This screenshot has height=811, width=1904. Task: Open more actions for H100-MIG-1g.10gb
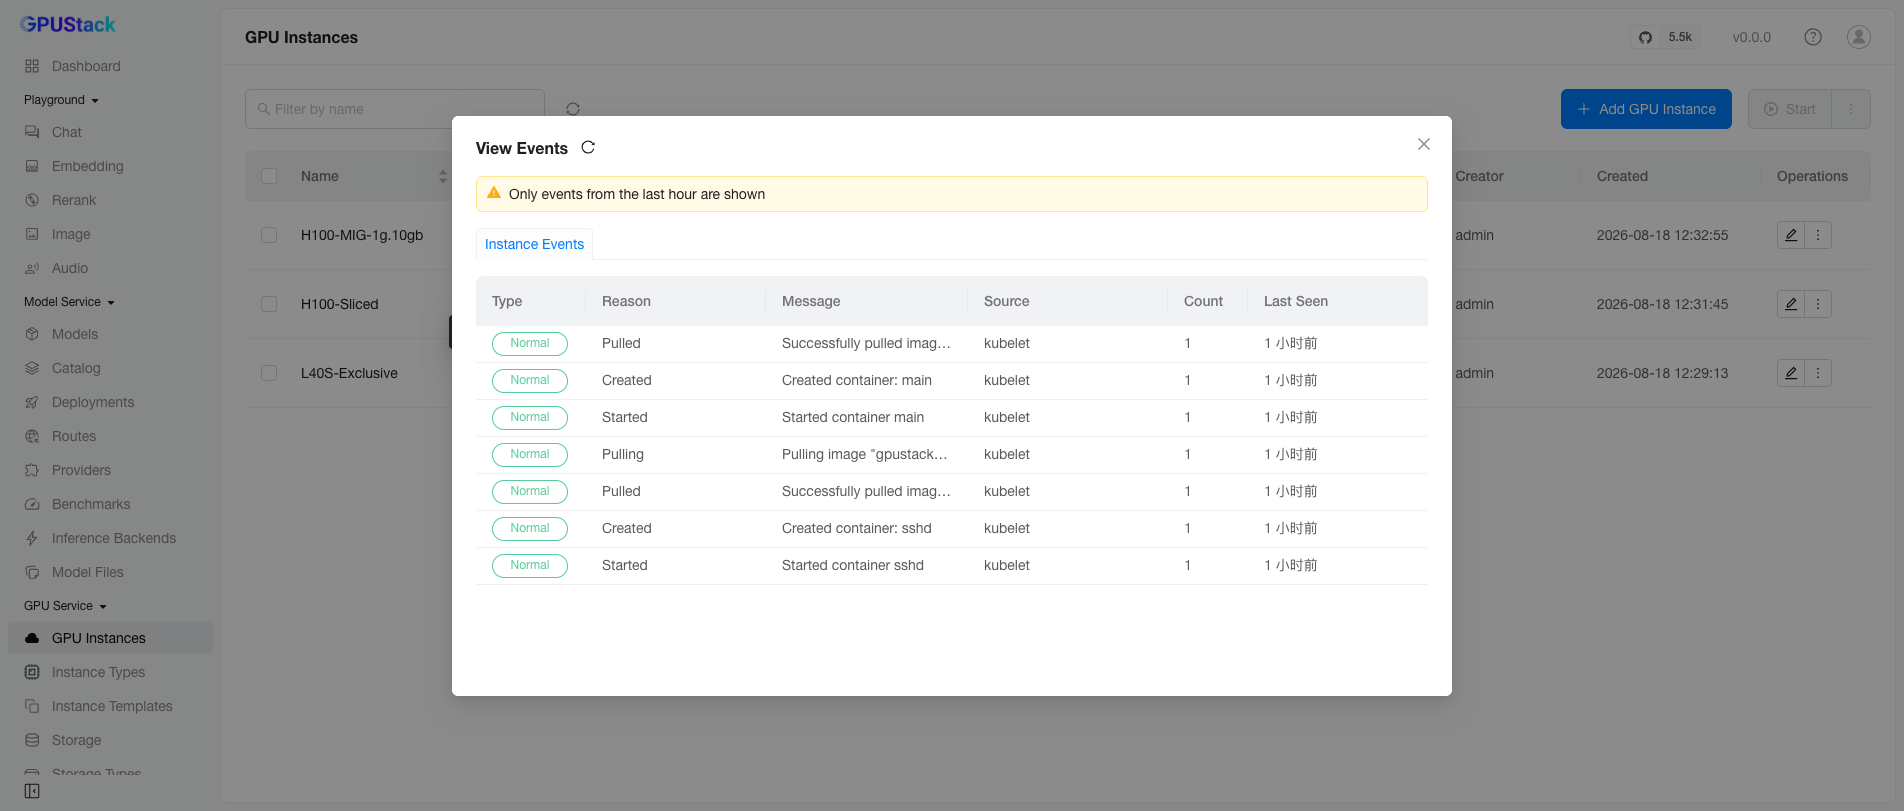coord(1818,235)
